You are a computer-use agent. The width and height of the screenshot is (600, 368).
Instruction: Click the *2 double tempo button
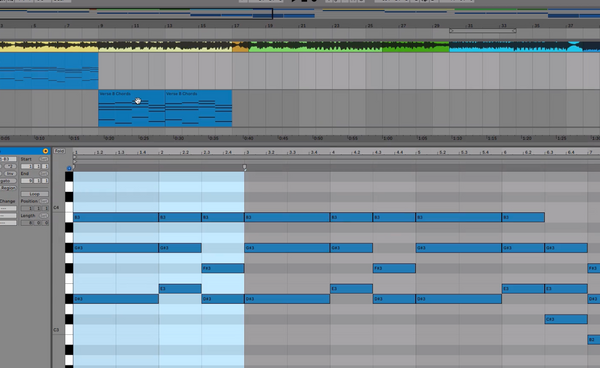tap(10, 166)
